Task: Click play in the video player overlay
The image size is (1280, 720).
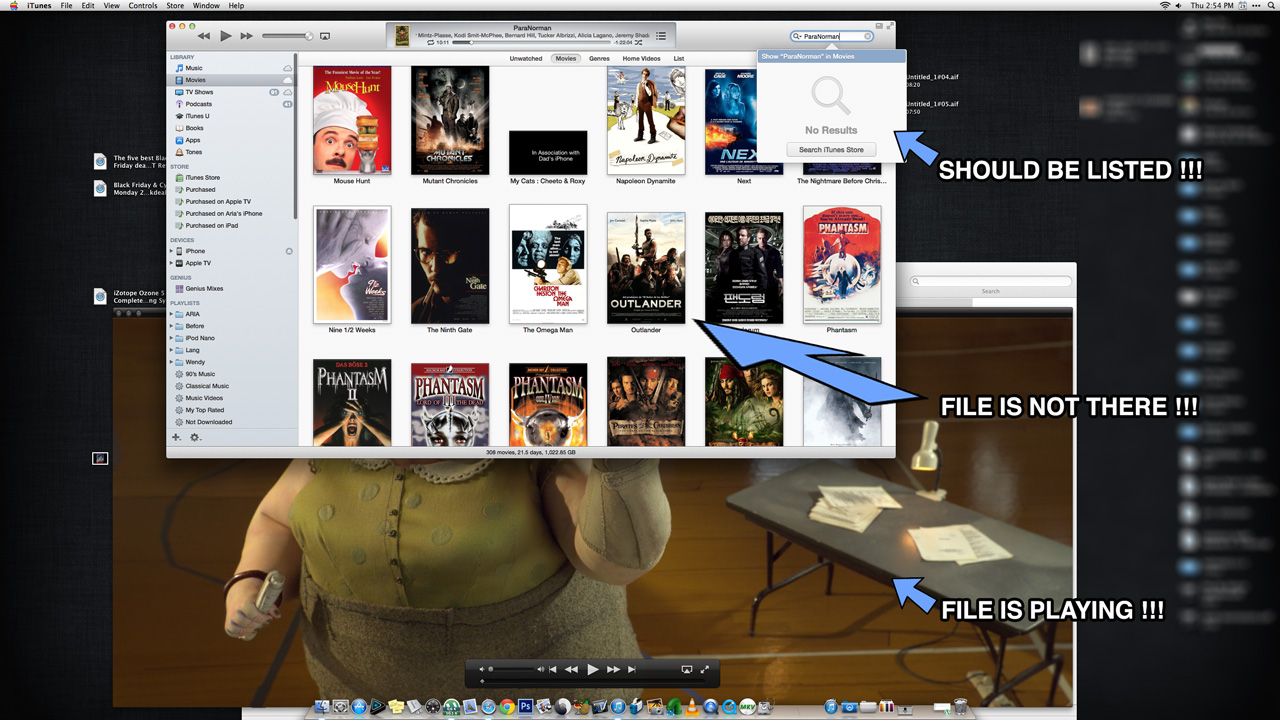Action: click(593, 669)
